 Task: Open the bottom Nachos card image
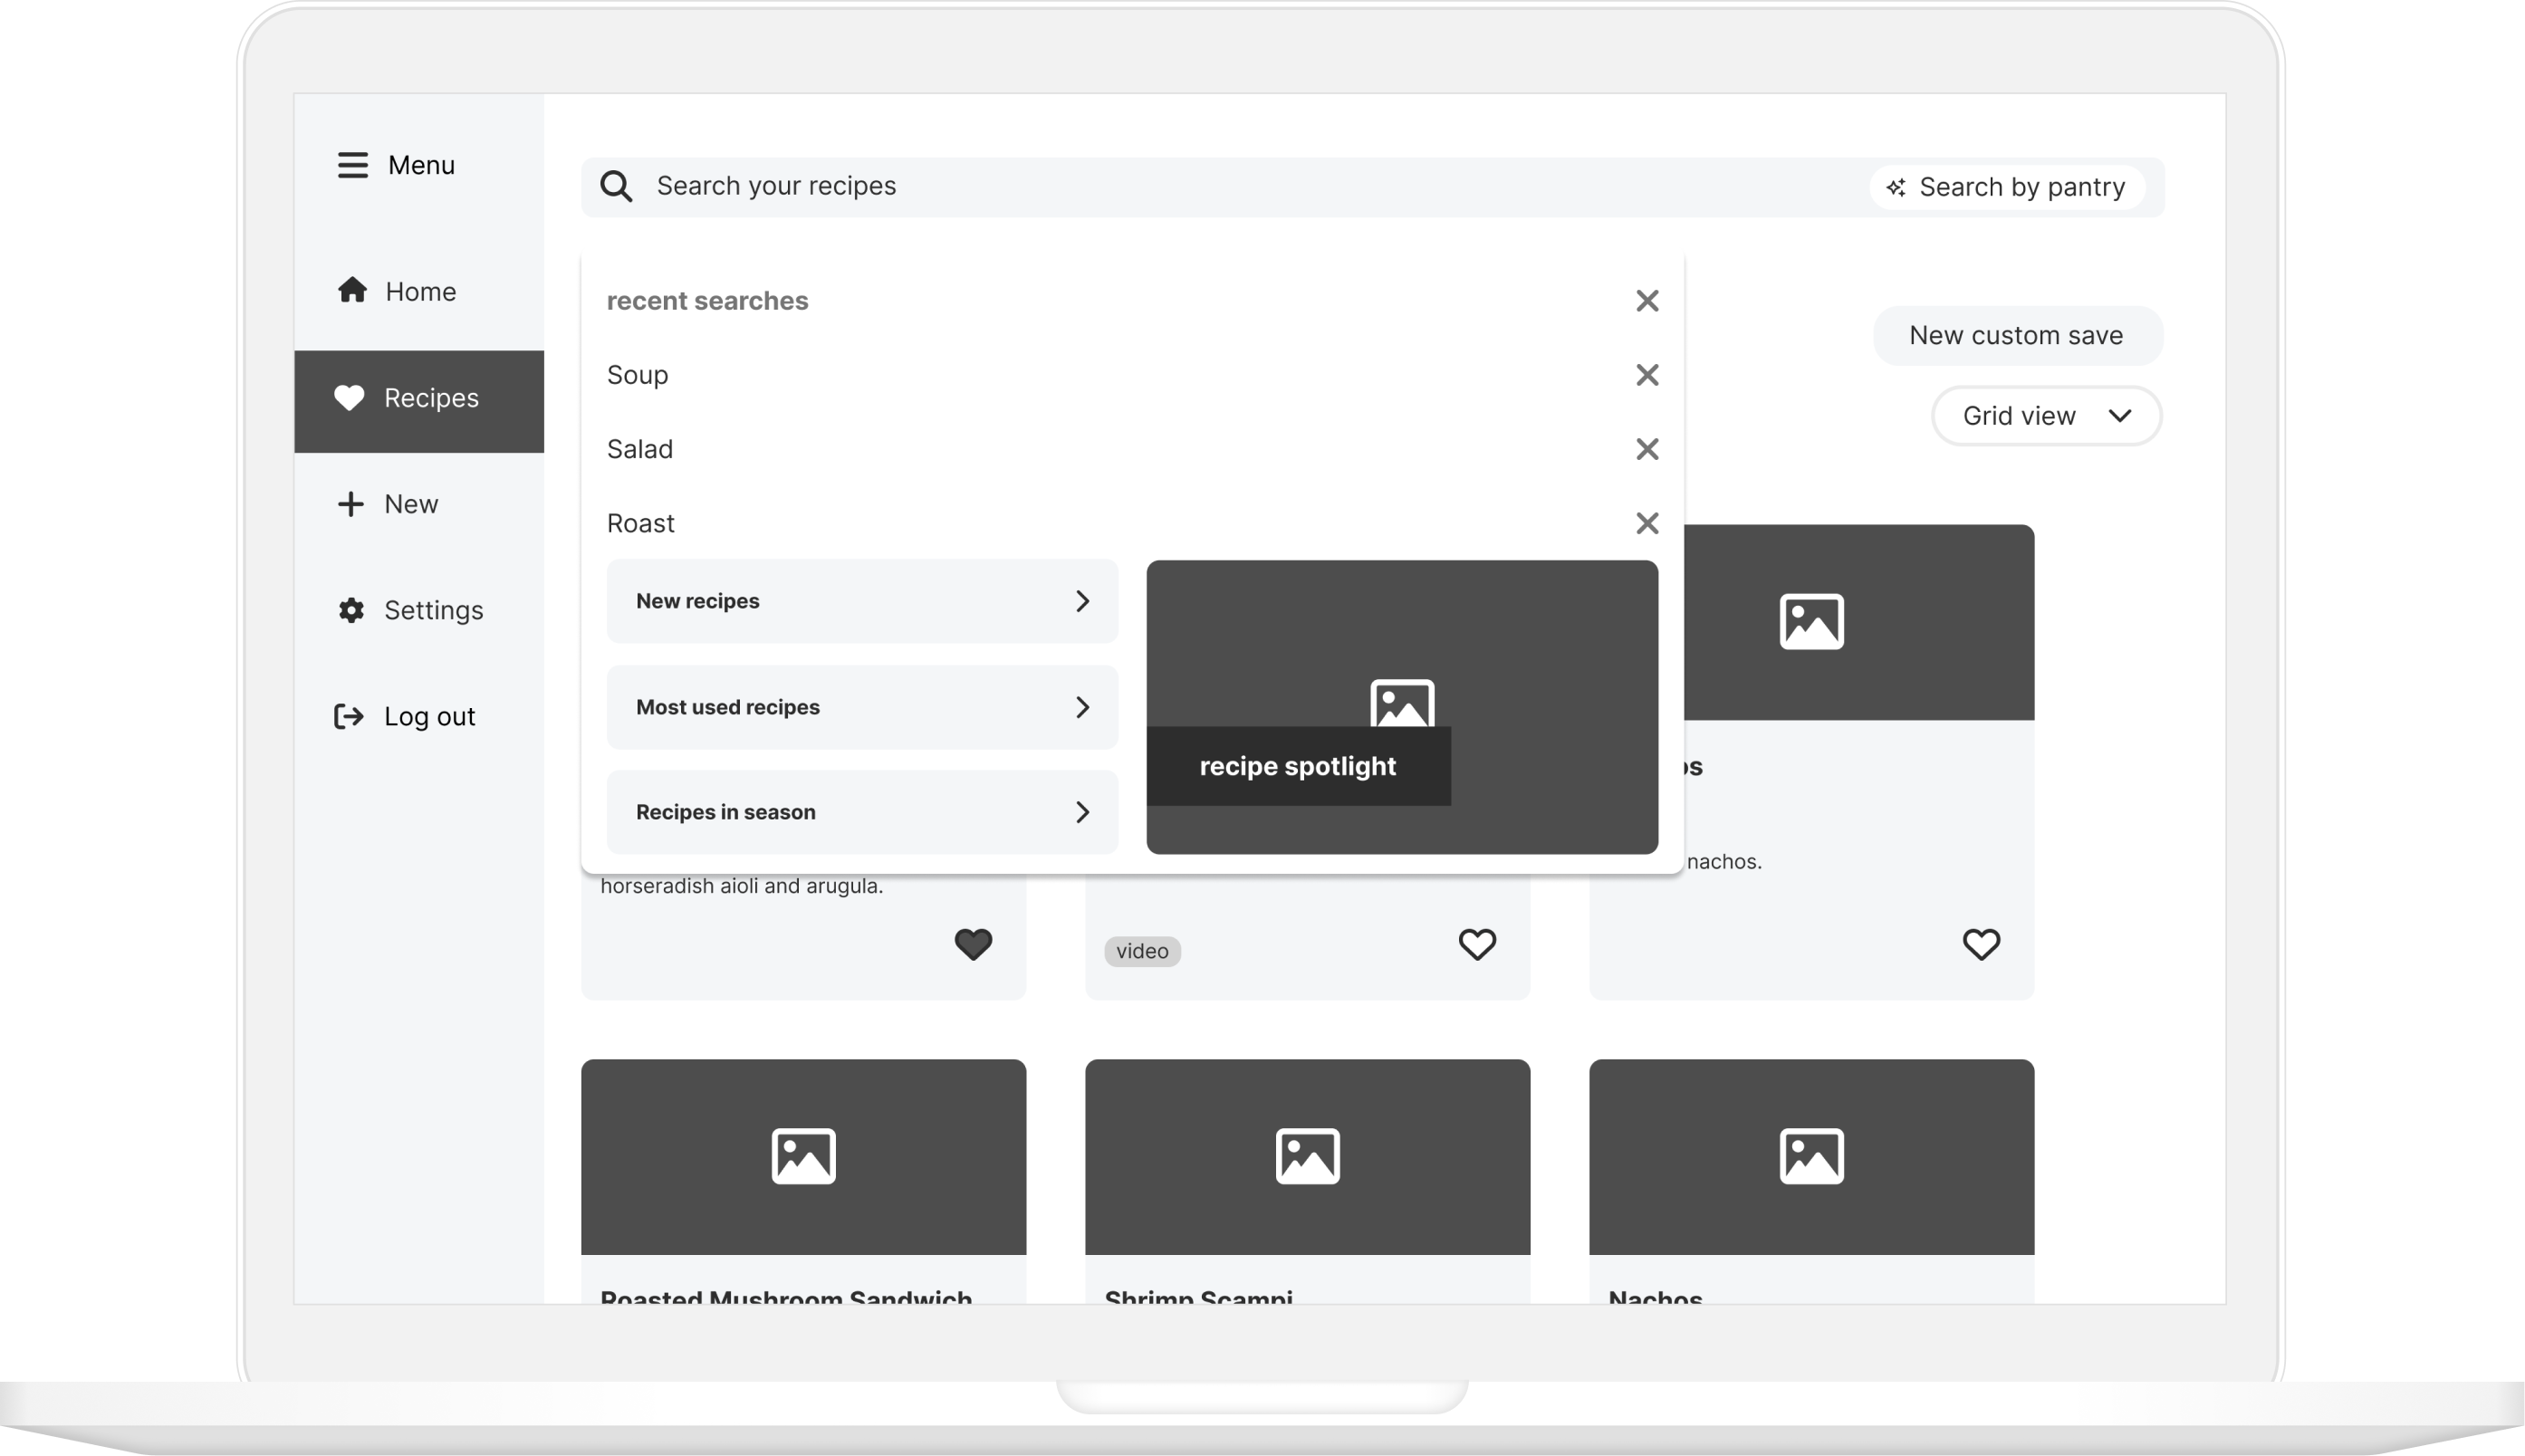pyautogui.click(x=1811, y=1157)
